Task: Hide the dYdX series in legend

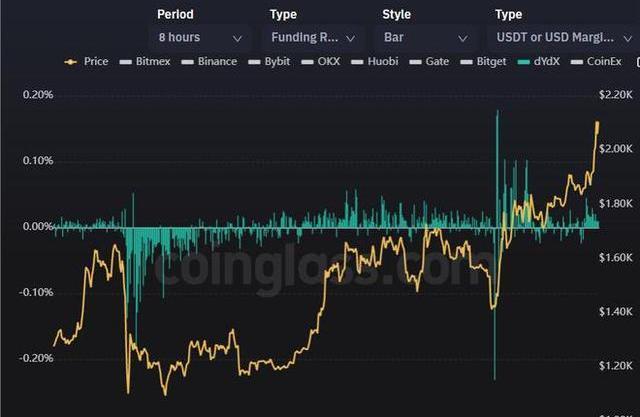Action: (x=541, y=62)
